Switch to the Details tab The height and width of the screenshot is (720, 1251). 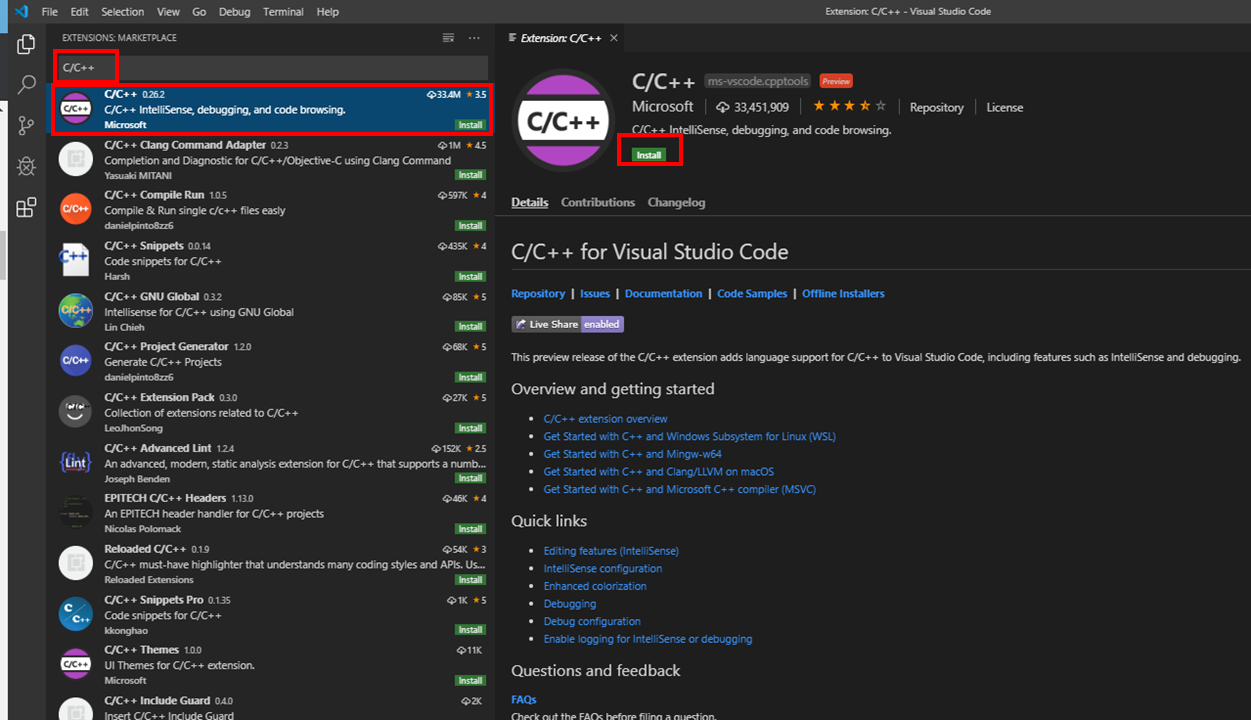[530, 202]
